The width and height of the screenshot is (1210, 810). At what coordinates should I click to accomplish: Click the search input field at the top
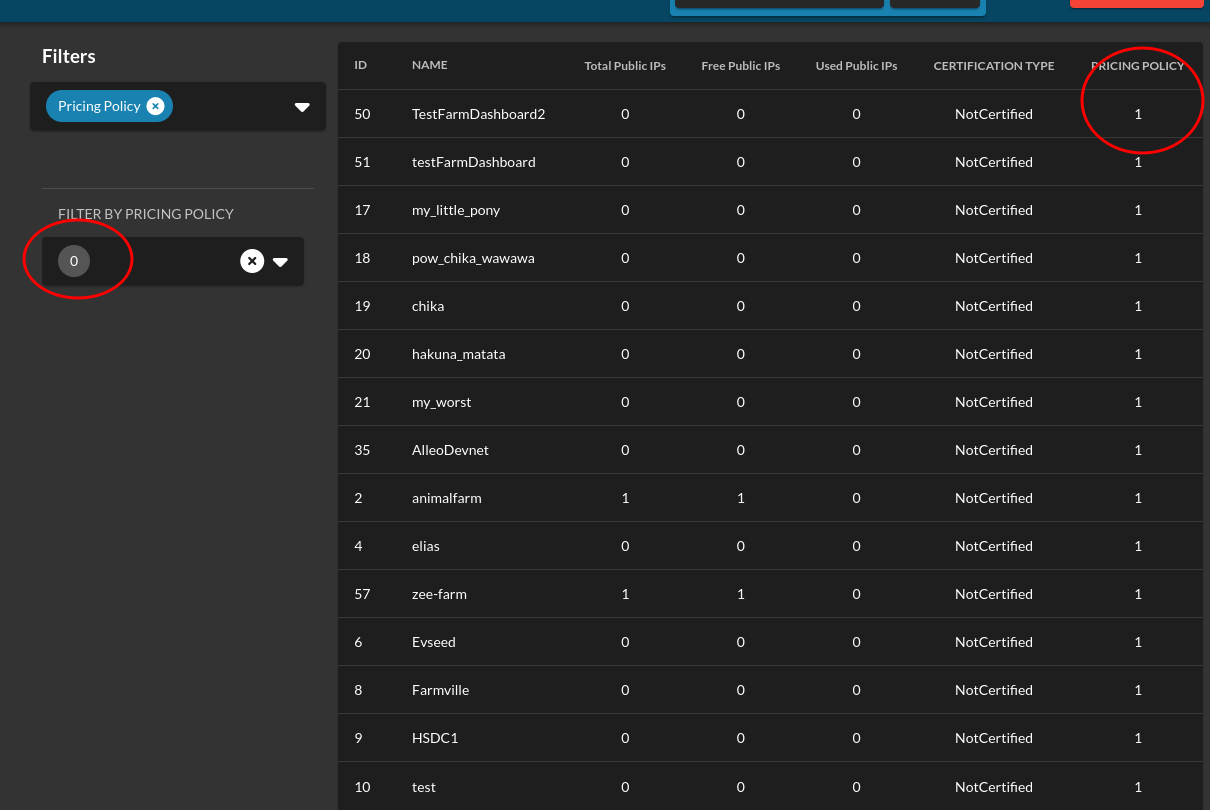click(x=778, y=4)
